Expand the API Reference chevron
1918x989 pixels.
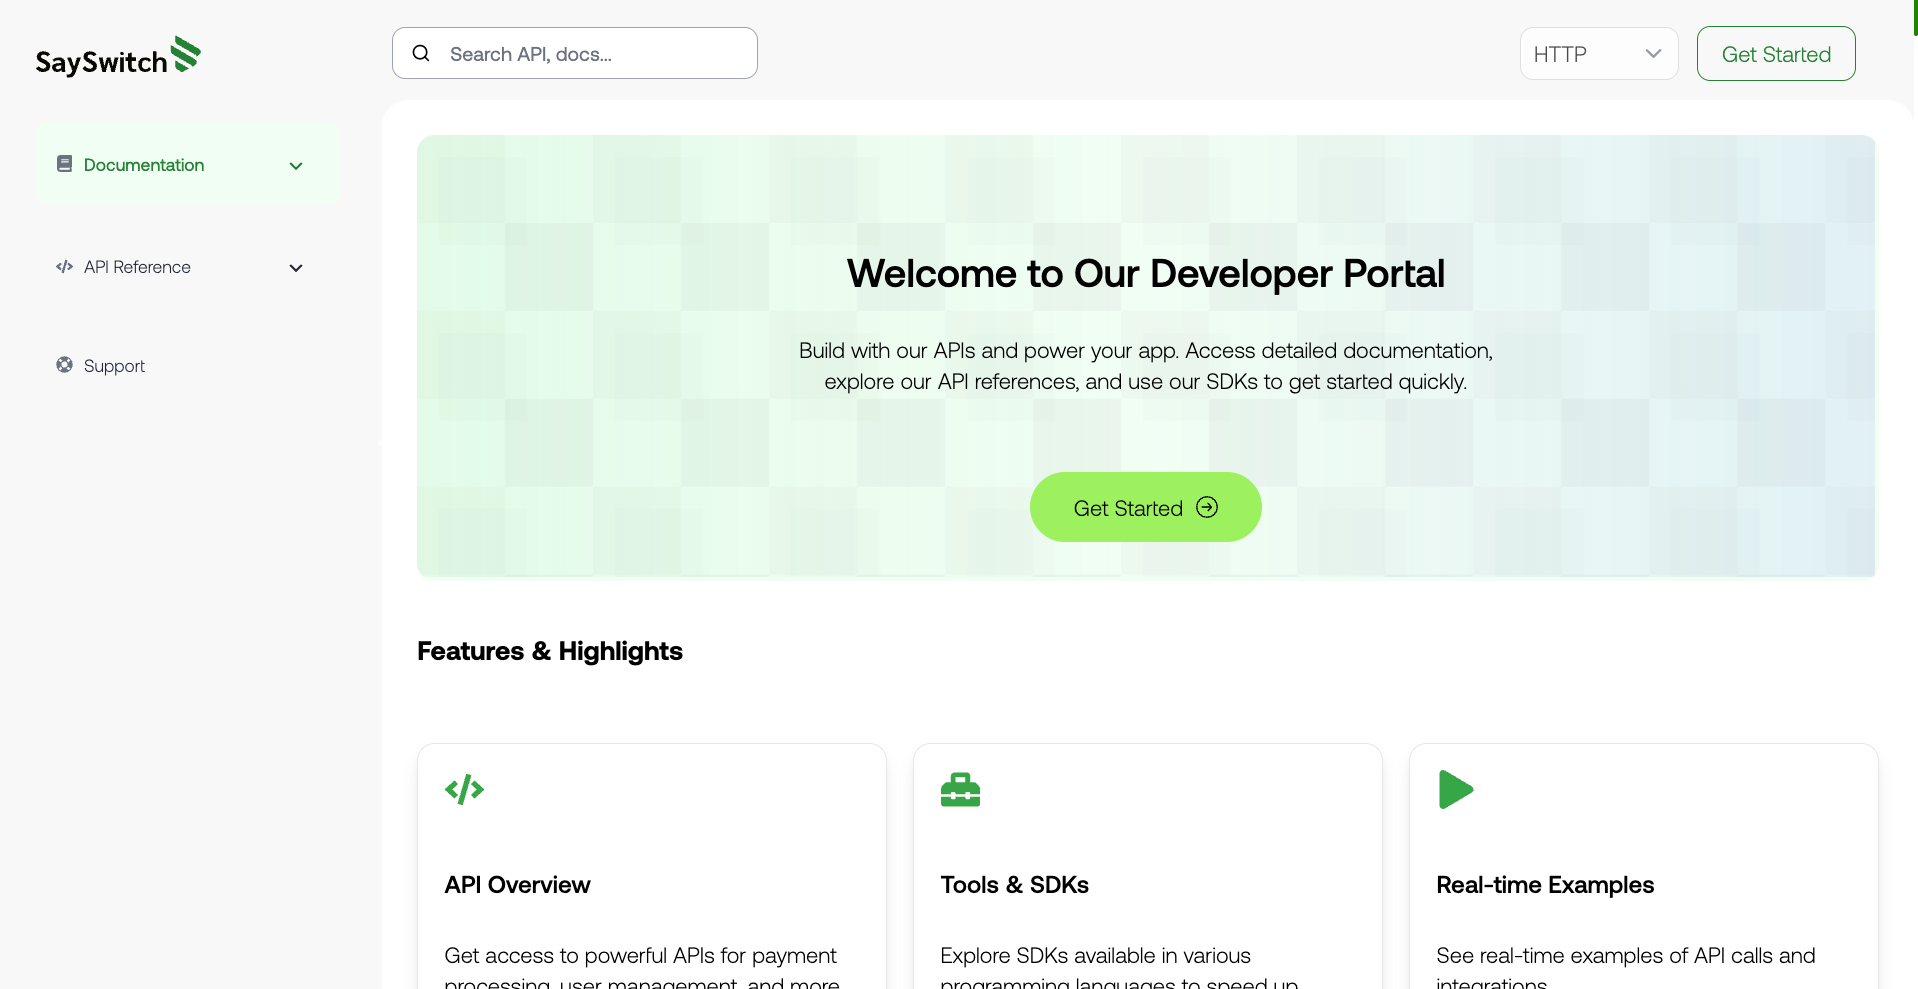click(x=296, y=268)
